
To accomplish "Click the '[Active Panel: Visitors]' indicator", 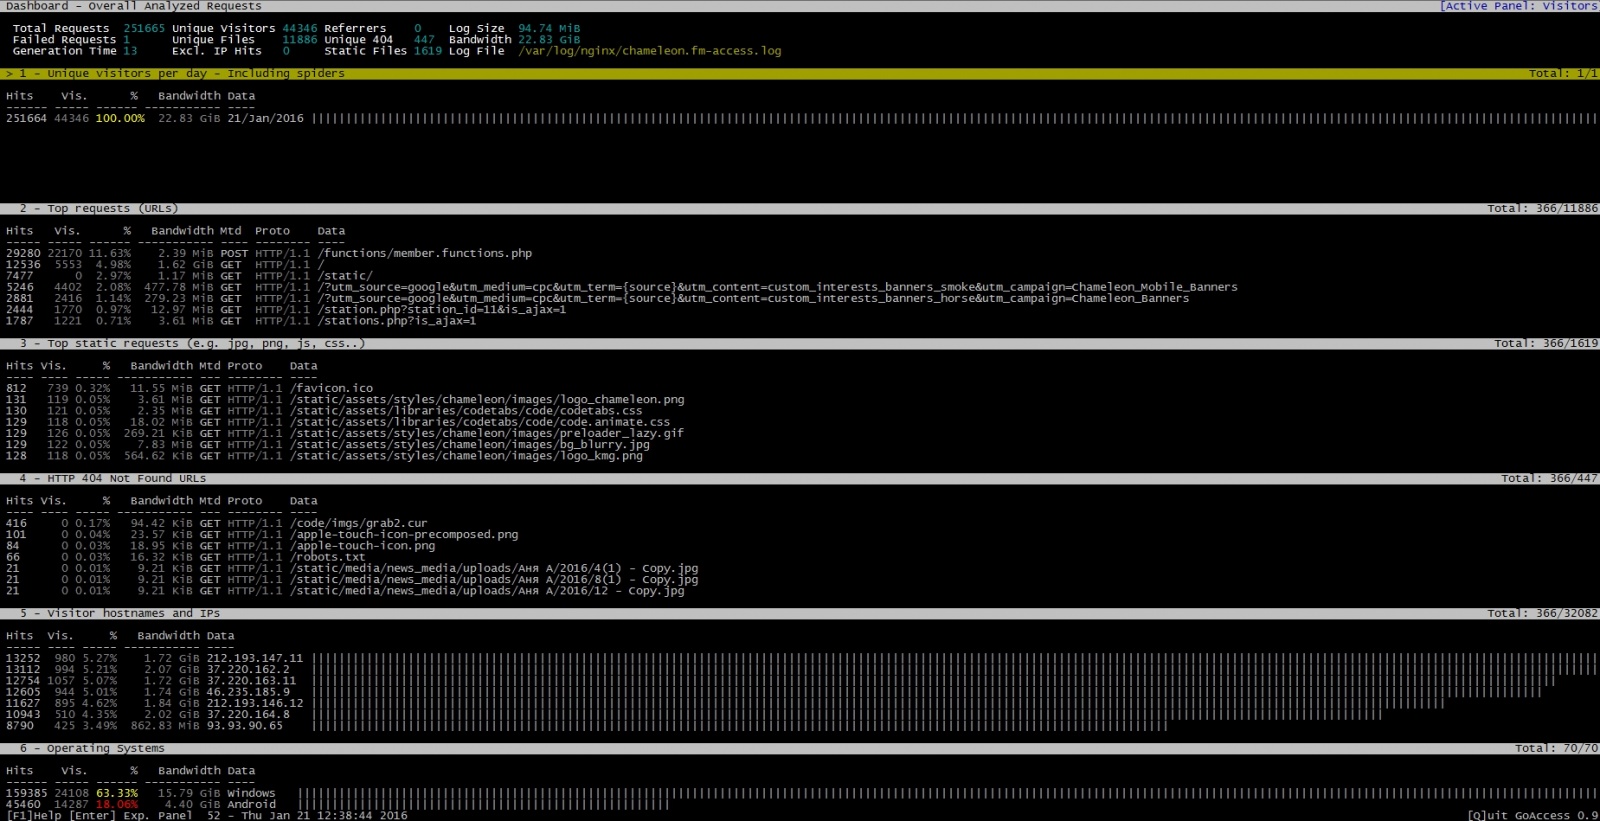I will click(x=1519, y=6).
